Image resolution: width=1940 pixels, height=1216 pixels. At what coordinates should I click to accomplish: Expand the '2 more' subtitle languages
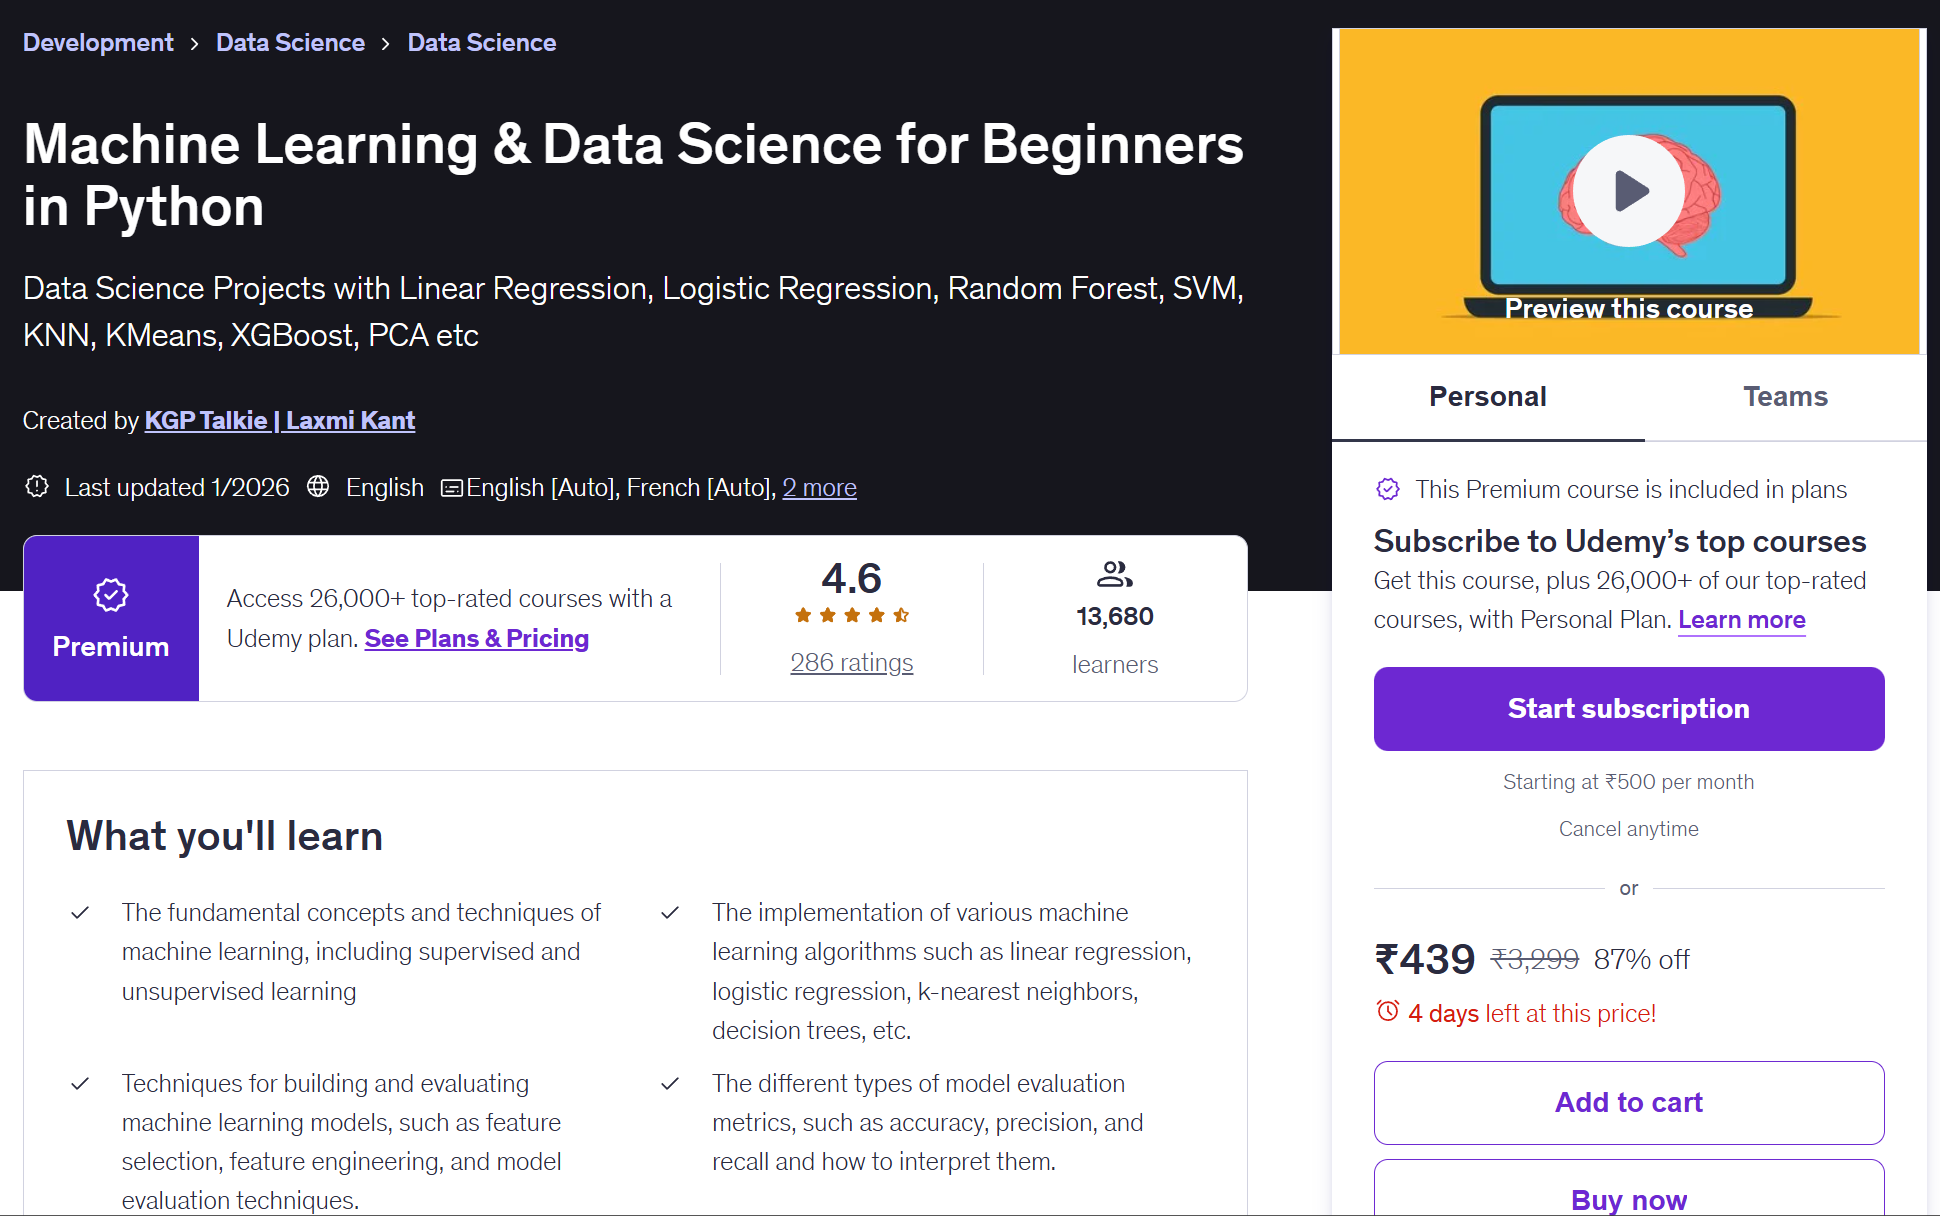pyautogui.click(x=819, y=487)
